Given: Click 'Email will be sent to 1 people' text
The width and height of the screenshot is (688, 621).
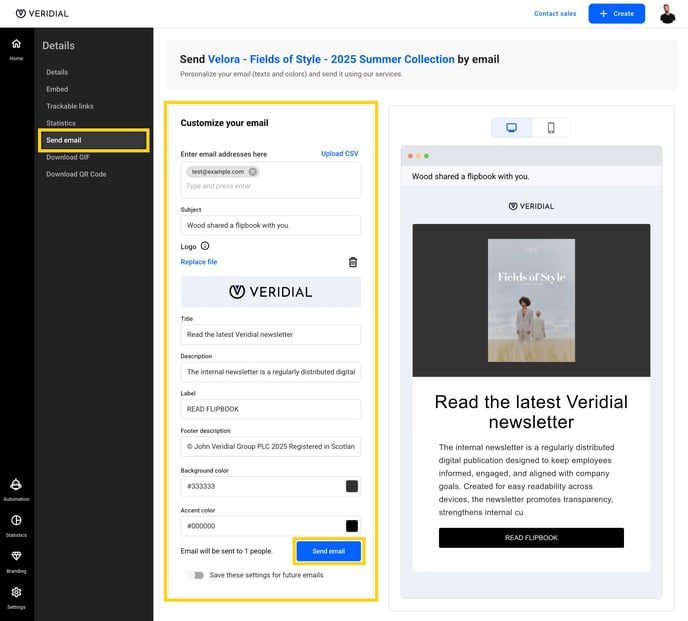Looking at the screenshot, I should tap(226, 551).
